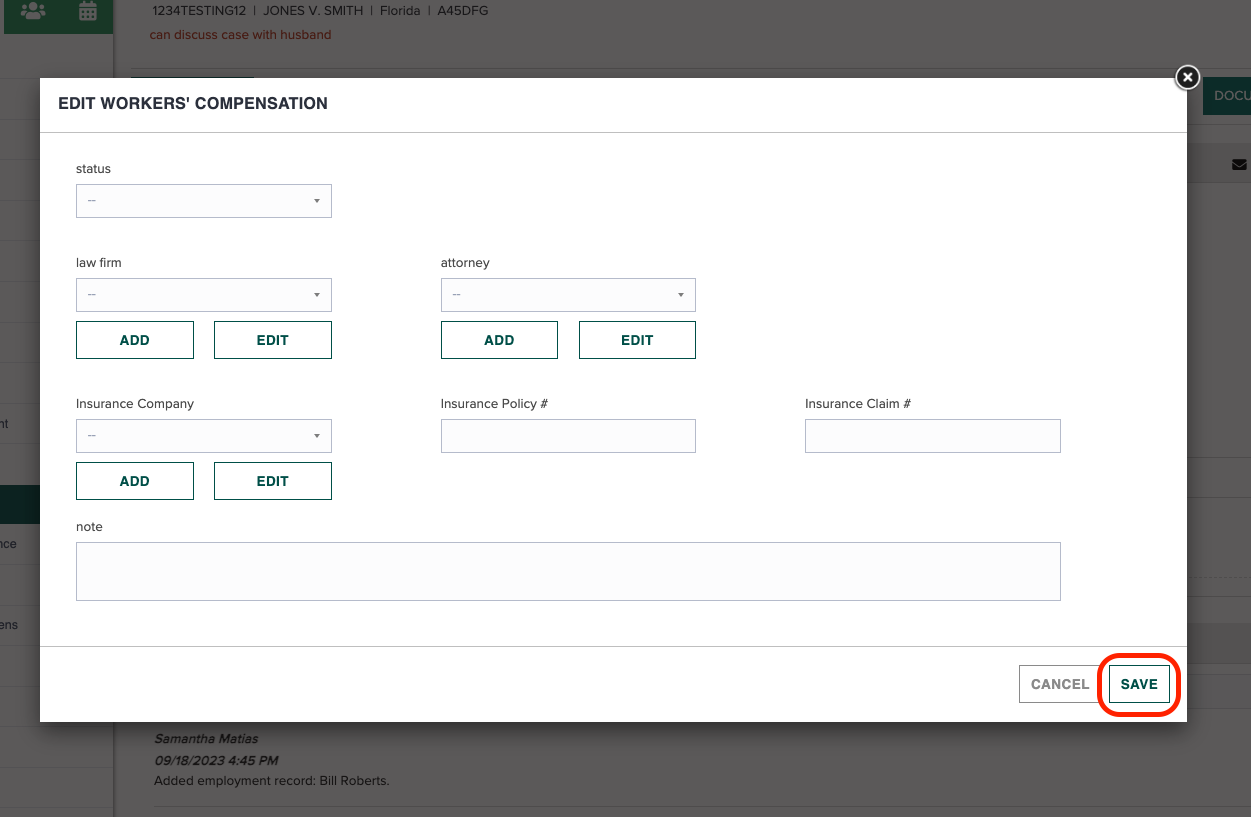Open the Insurance Company dropdown
This screenshot has width=1251, height=817.
coord(204,436)
